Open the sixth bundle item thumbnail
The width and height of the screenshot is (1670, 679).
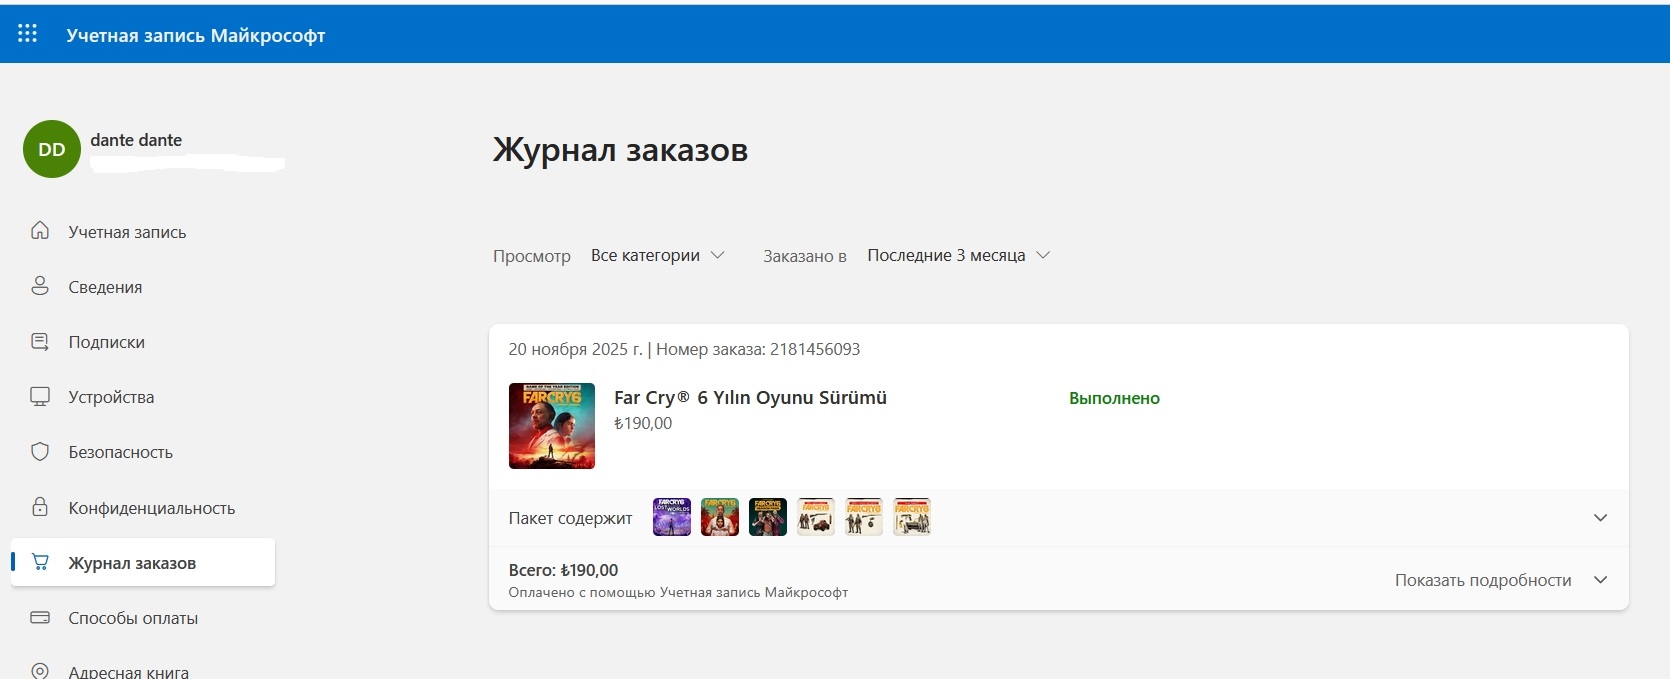(x=912, y=517)
